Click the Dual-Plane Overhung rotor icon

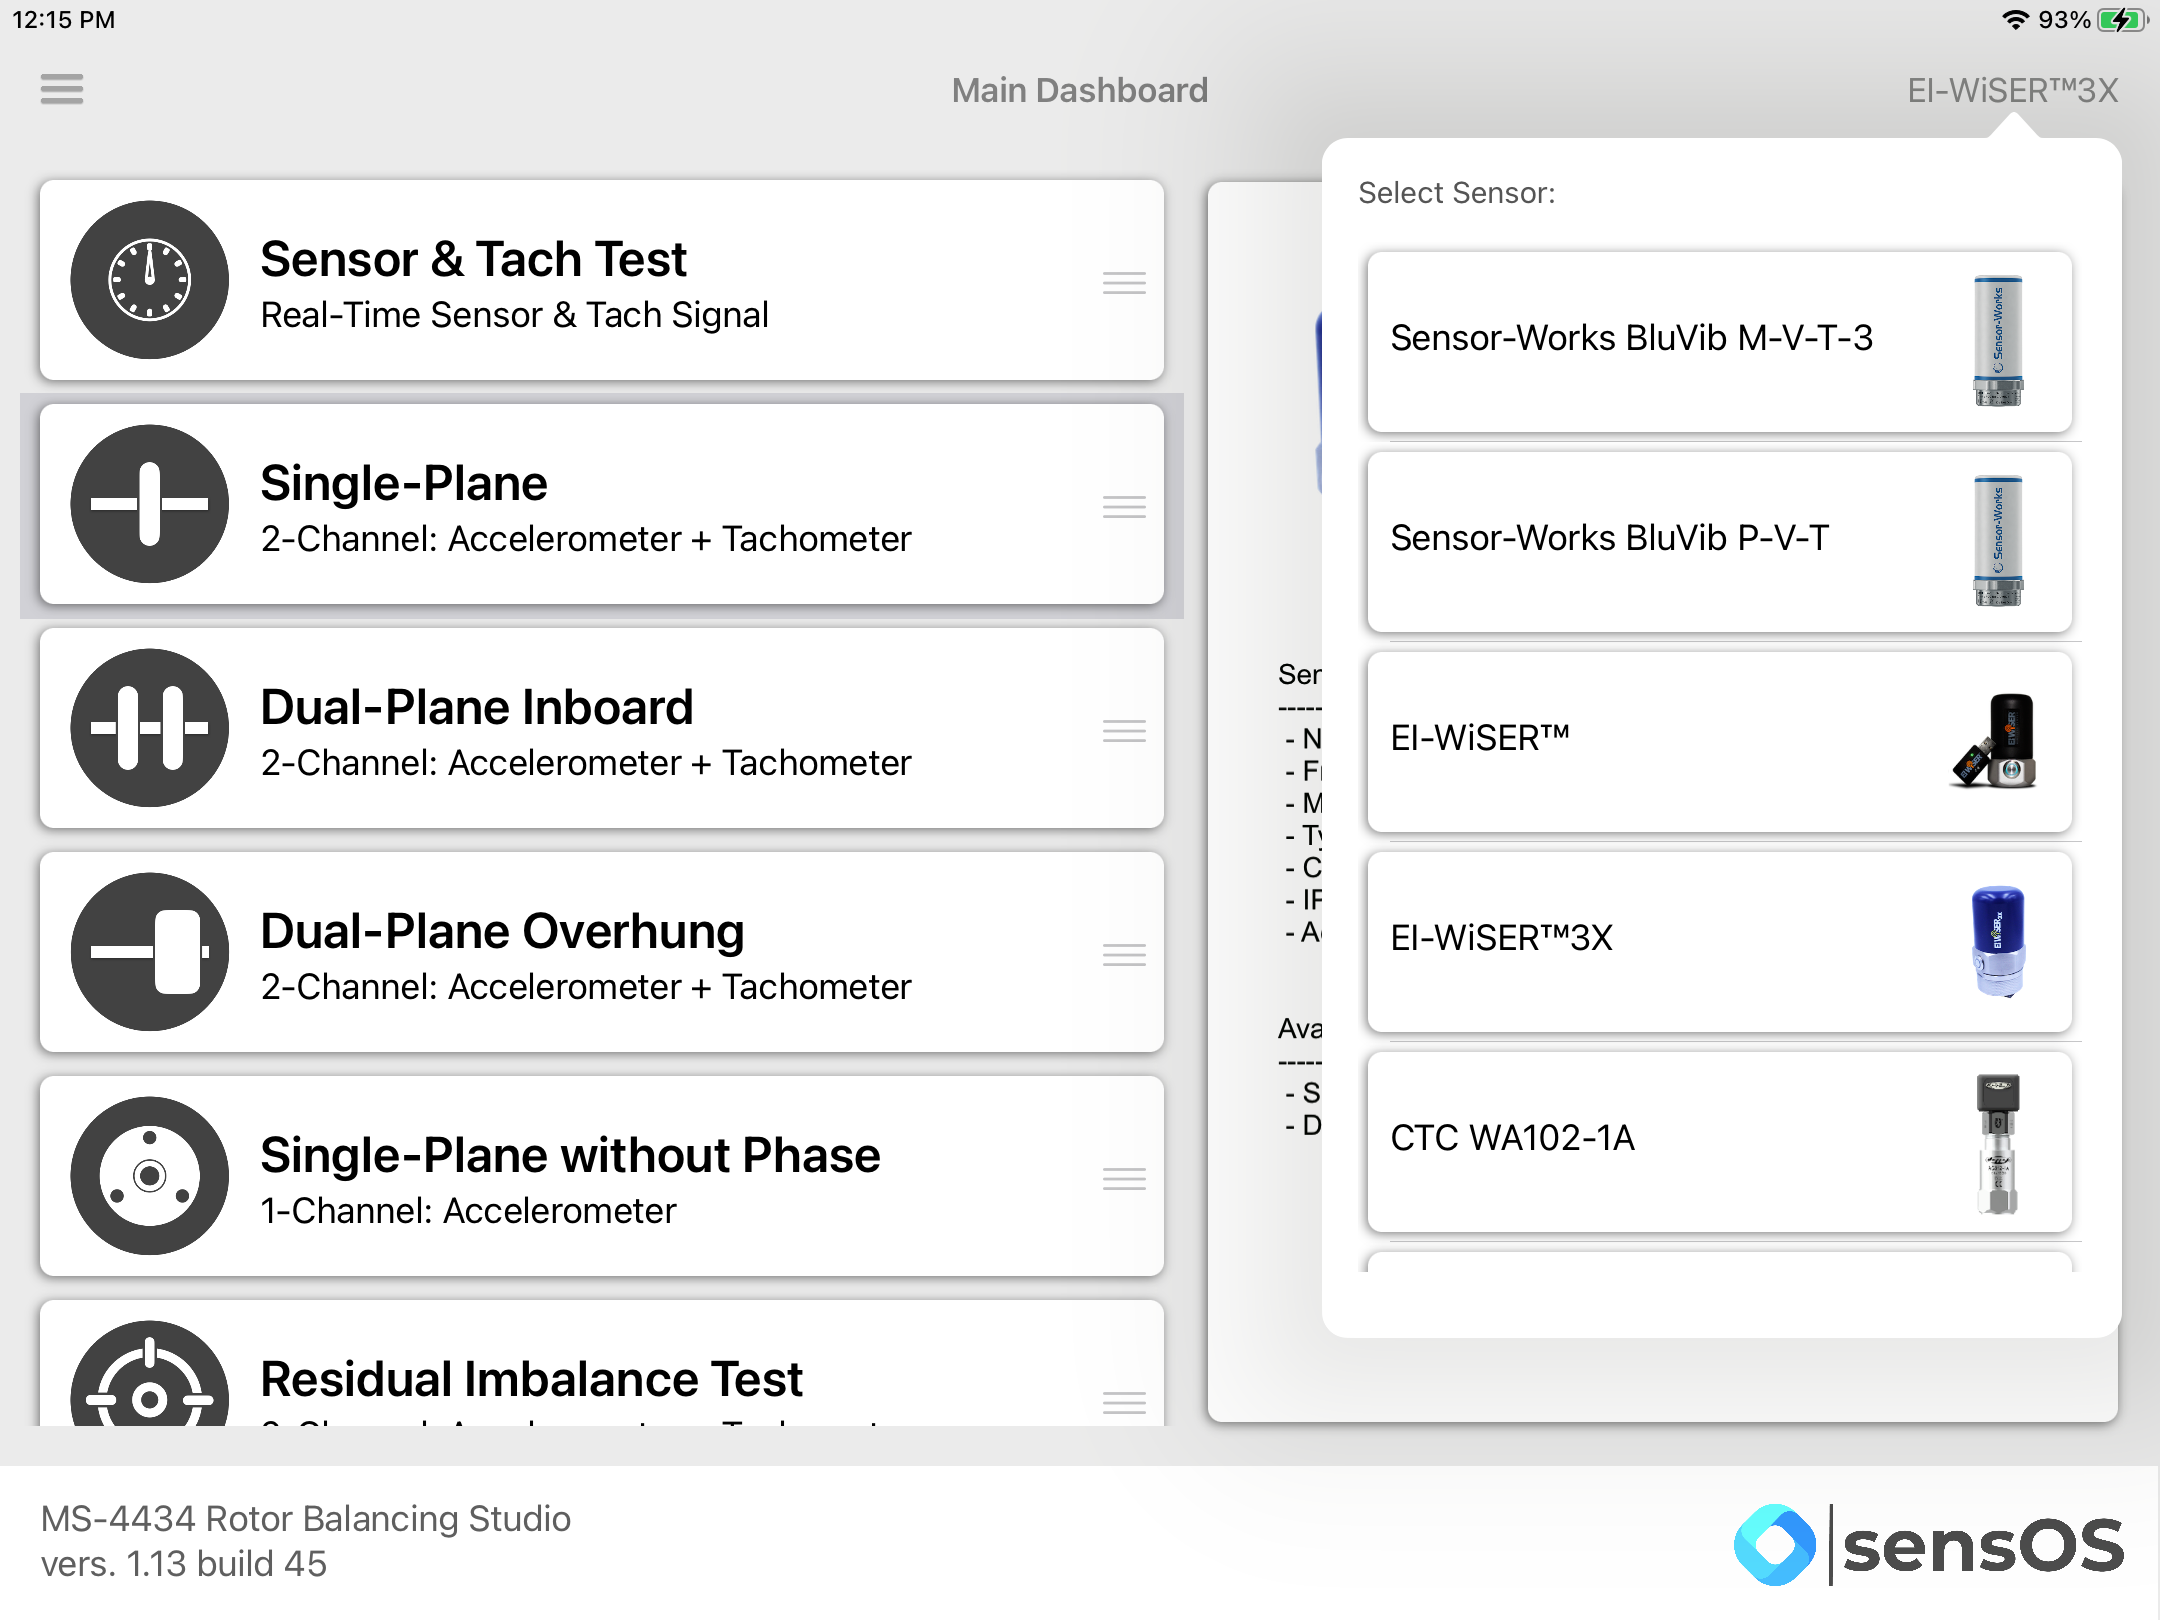click(150, 952)
